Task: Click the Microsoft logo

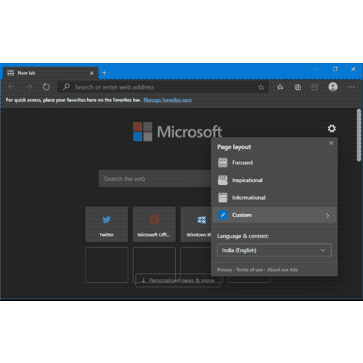Action: click(178, 132)
